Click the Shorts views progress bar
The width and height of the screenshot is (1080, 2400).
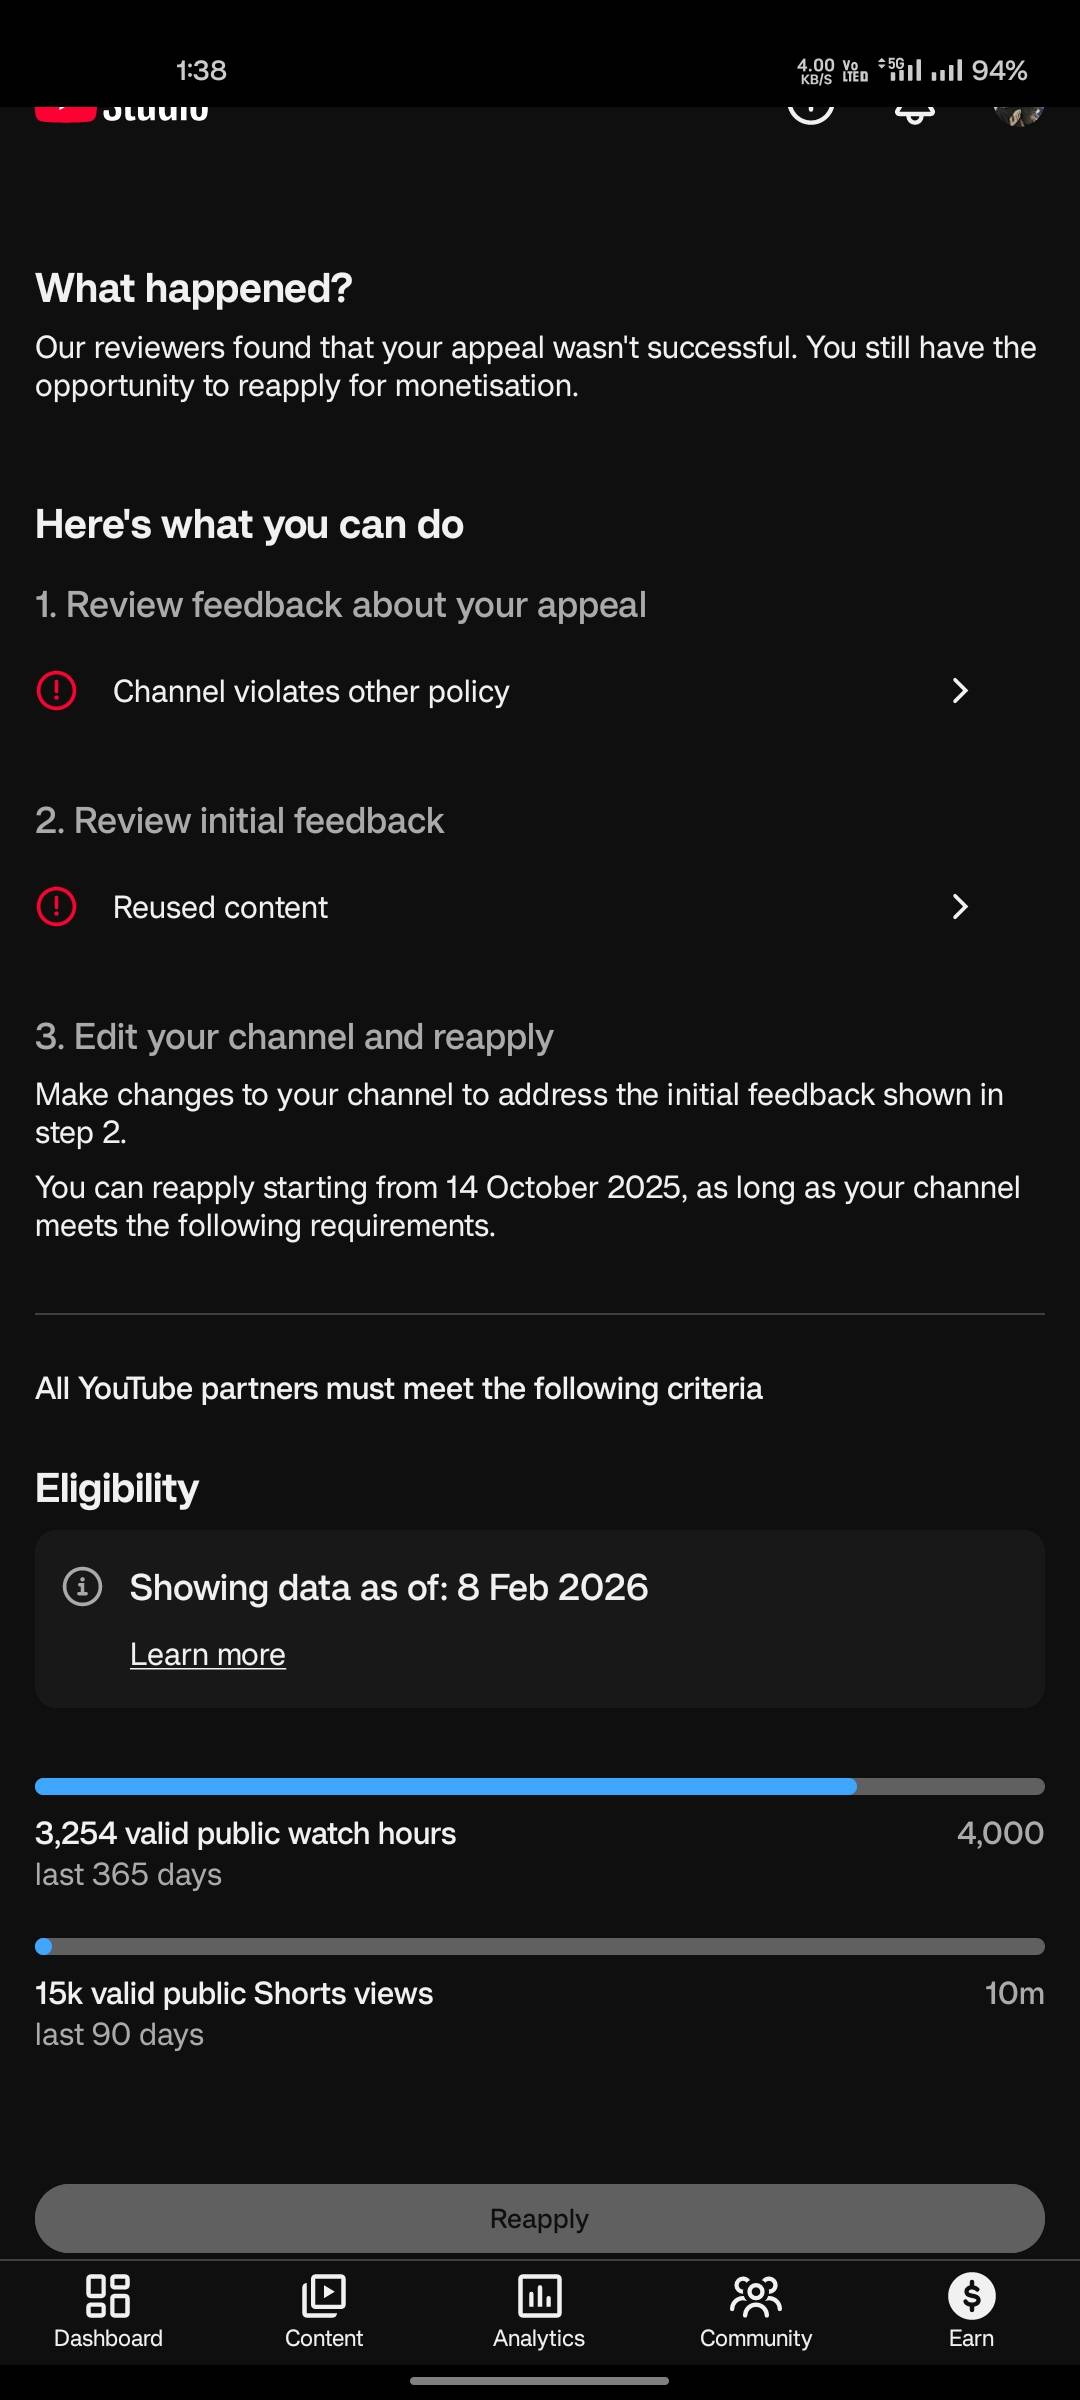(540, 1947)
